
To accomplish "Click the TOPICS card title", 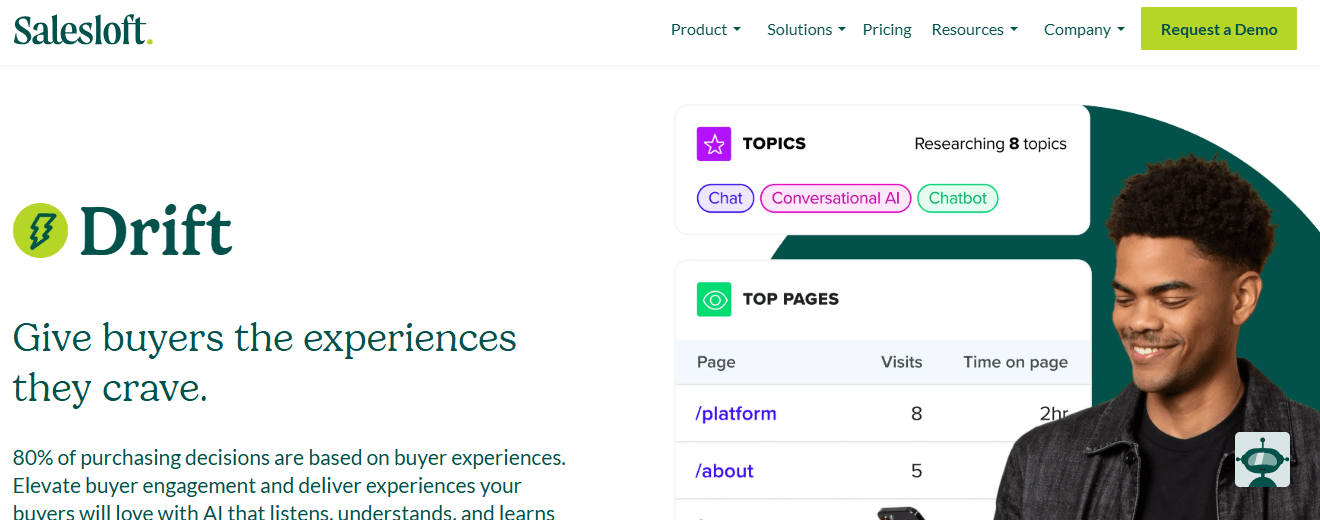I will (774, 144).
